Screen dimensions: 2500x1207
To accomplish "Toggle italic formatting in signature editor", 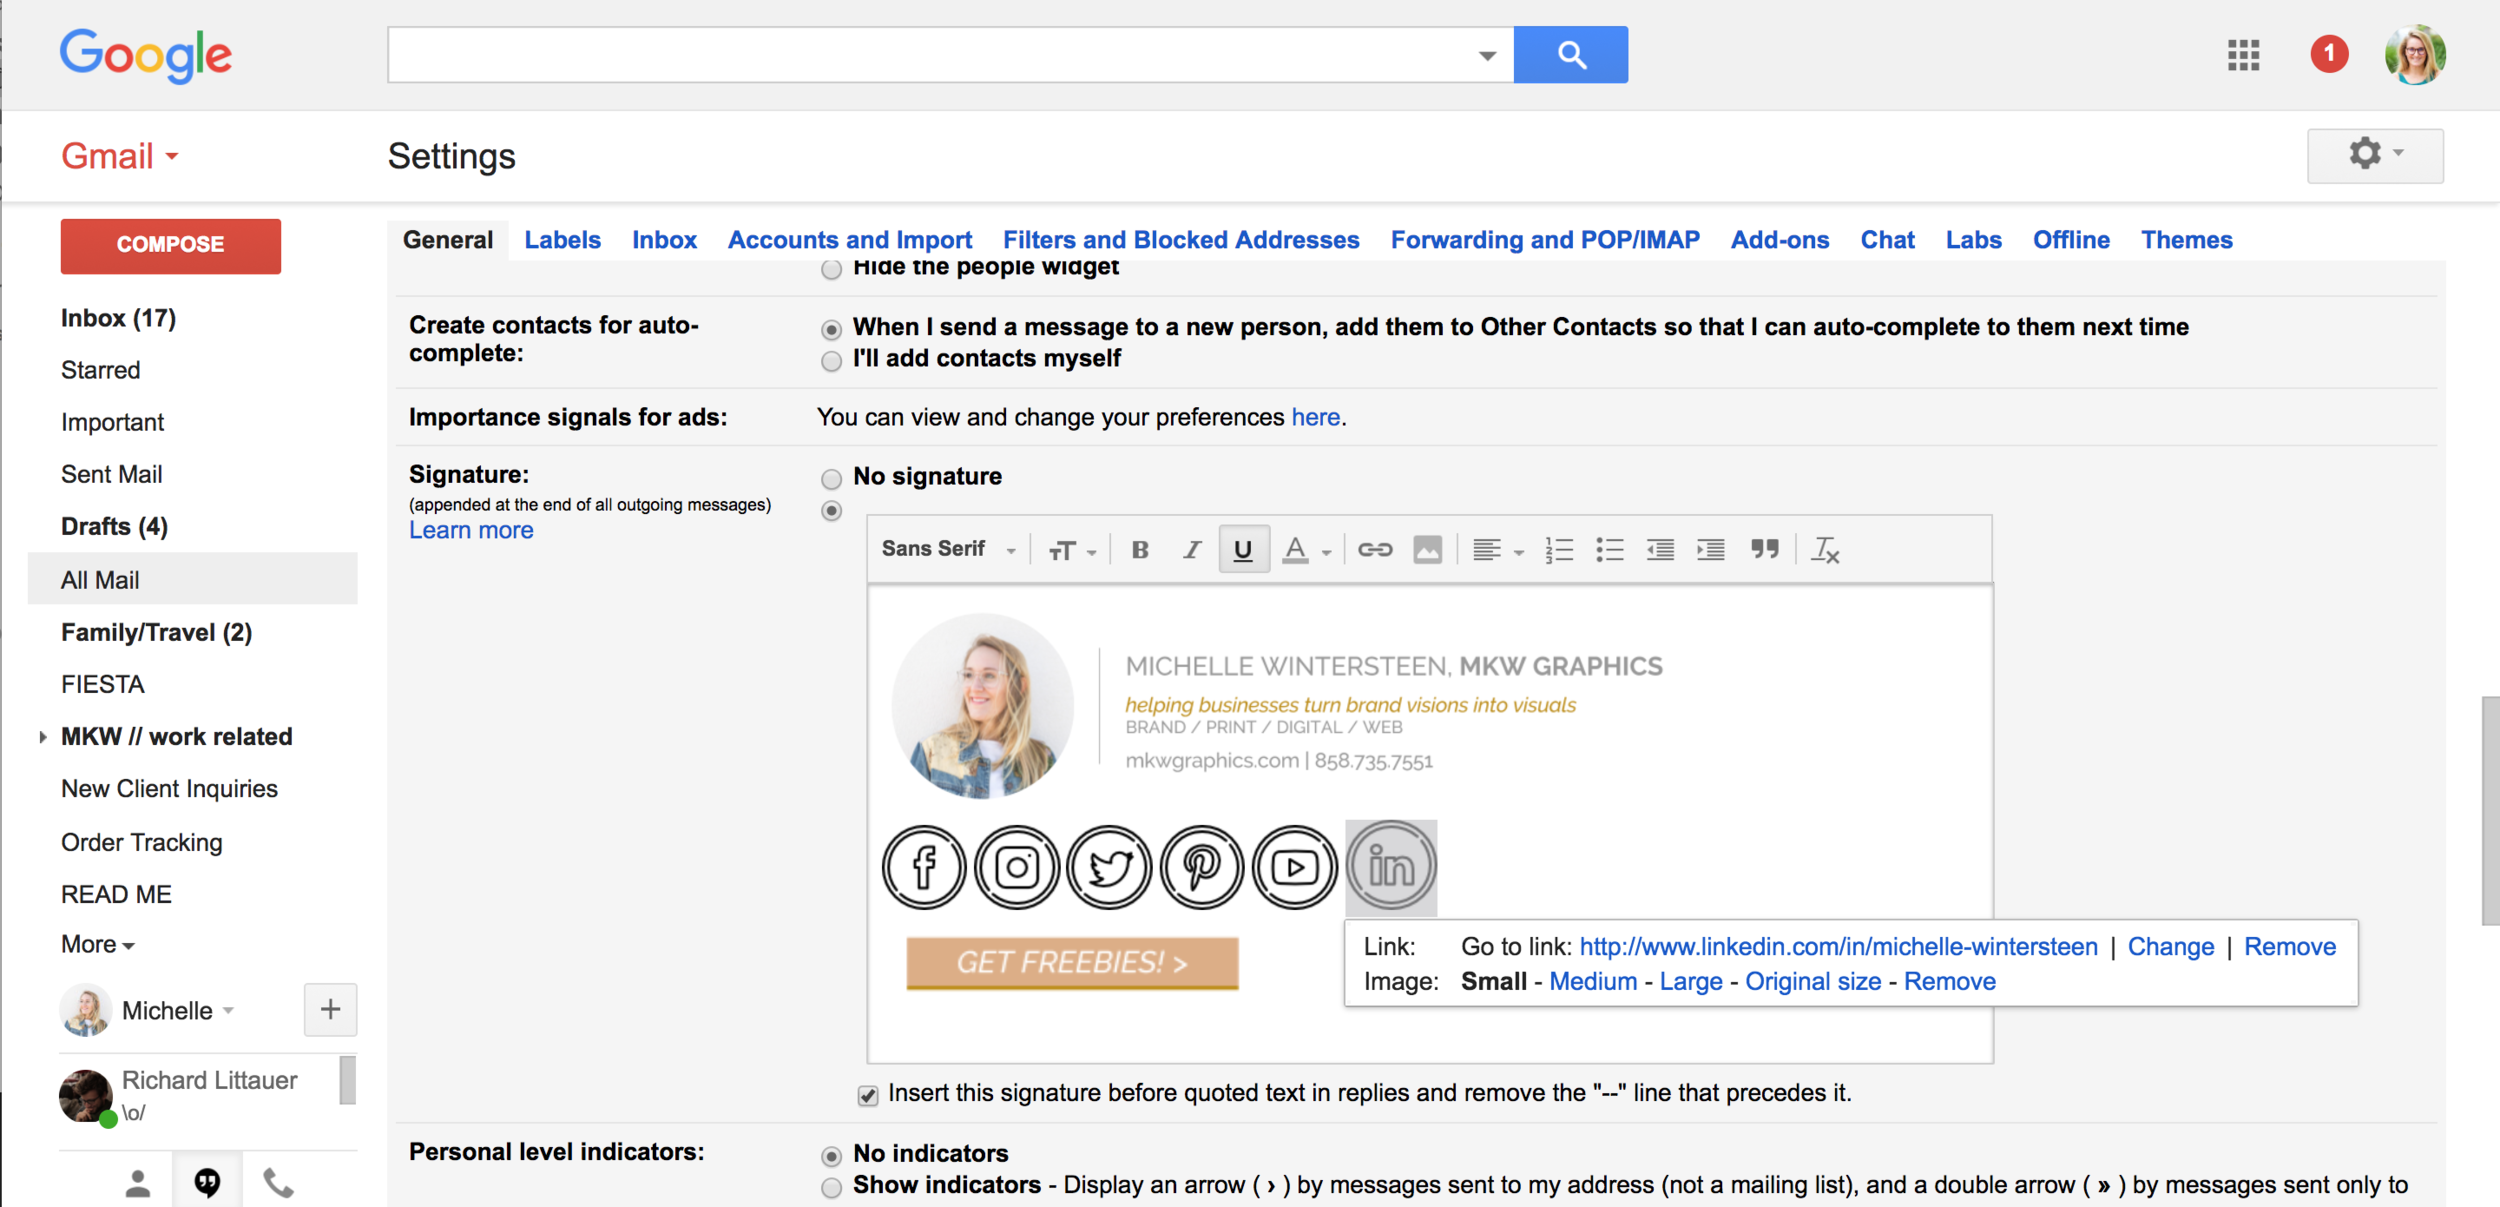I will pos(1191,550).
